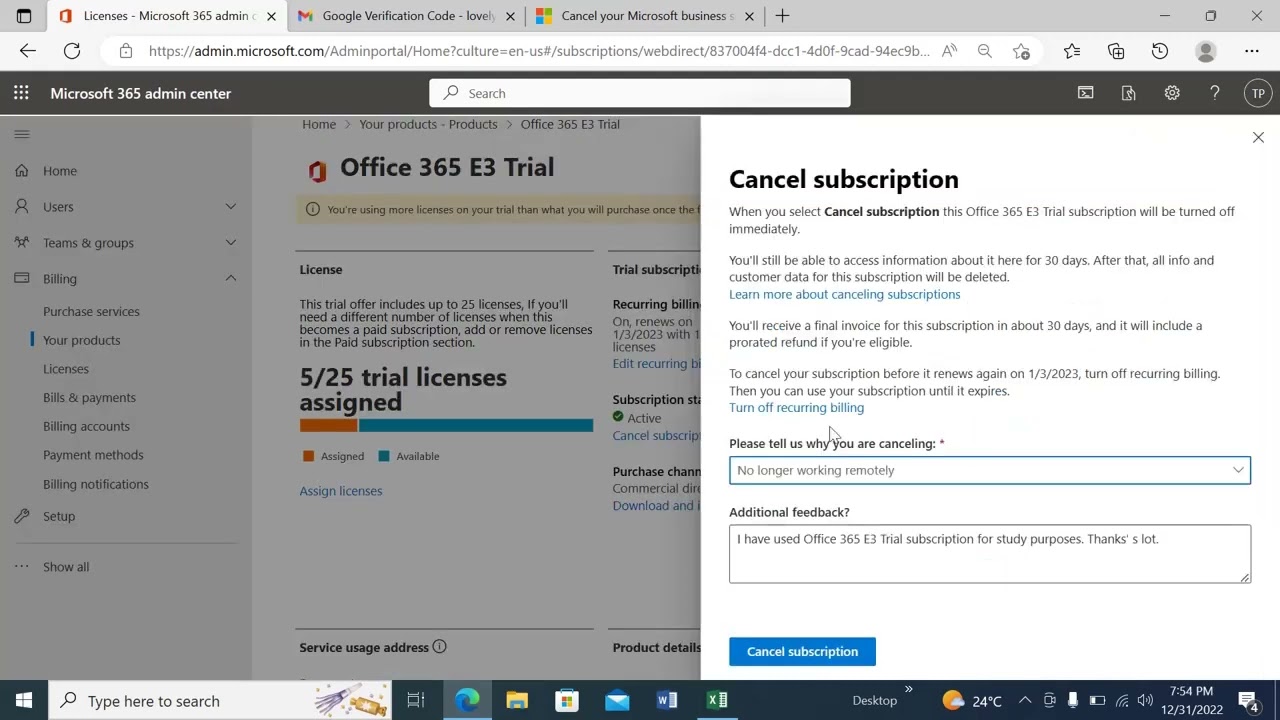Click the weather 24°C taskbar widget
Image resolution: width=1280 pixels, height=720 pixels.
coord(972,700)
